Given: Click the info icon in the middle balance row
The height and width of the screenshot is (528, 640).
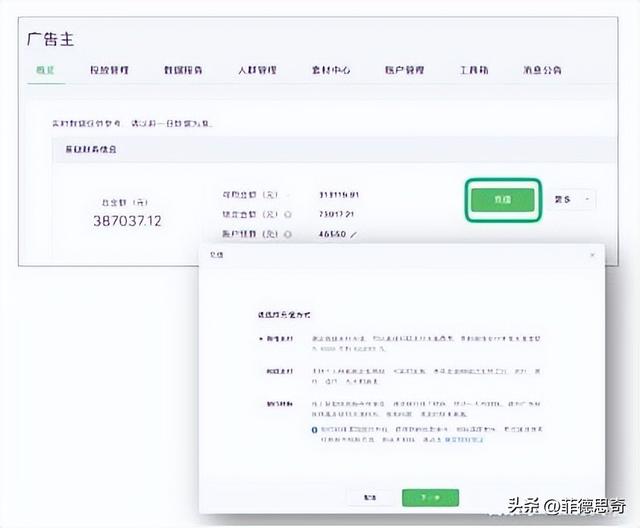Looking at the screenshot, I should (x=288, y=214).
